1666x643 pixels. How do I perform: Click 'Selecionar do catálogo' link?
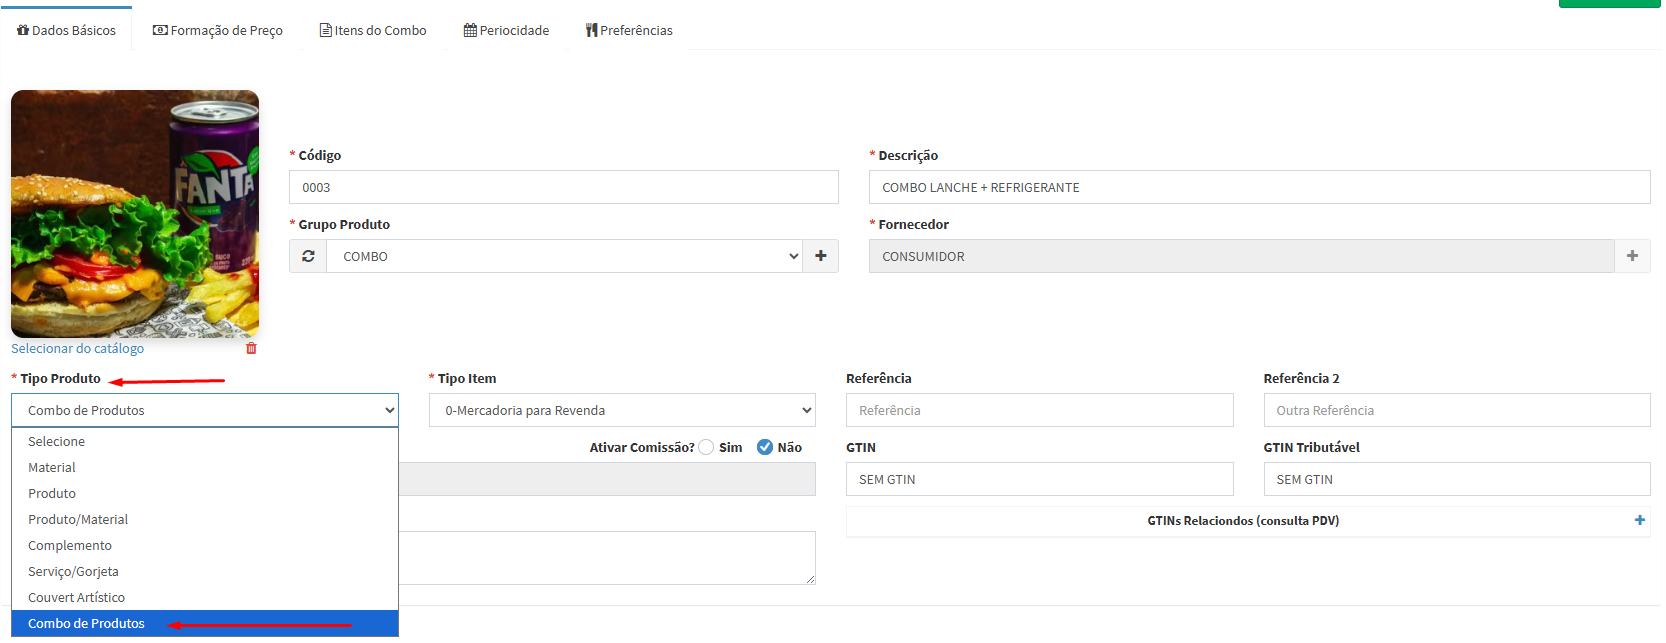coord(77,349)
